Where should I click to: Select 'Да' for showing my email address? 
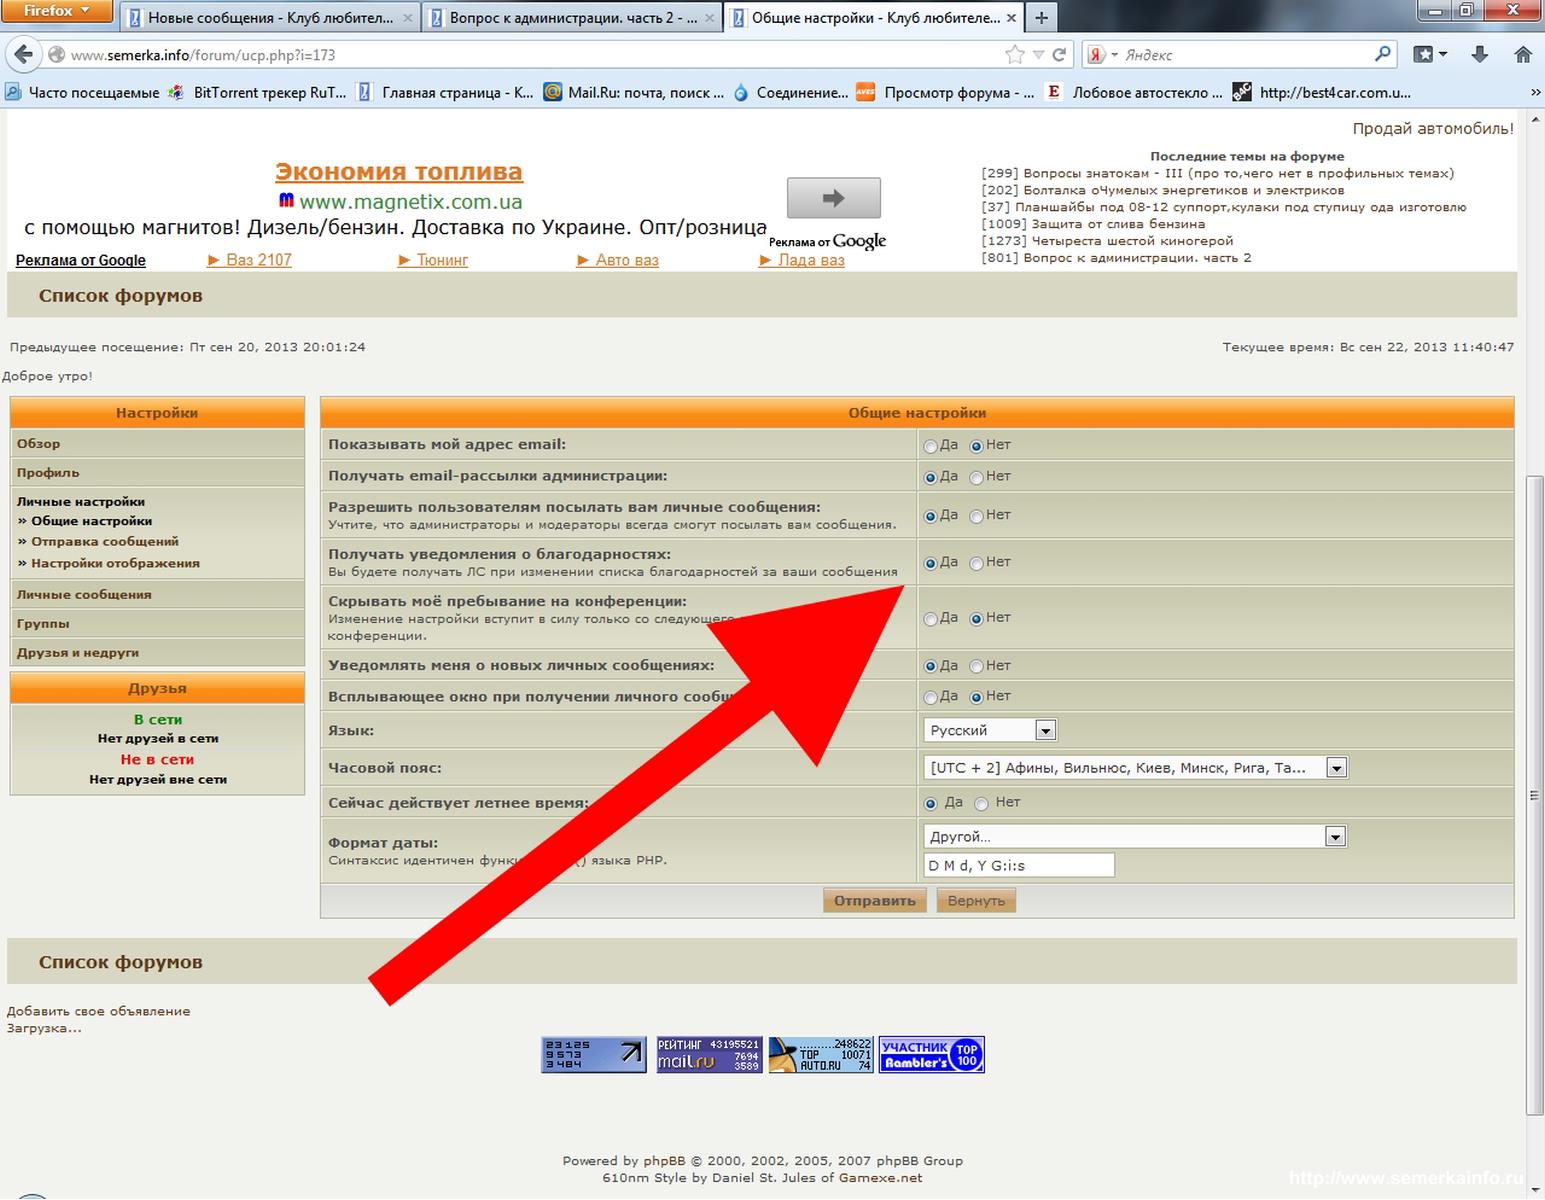[931, 446]
